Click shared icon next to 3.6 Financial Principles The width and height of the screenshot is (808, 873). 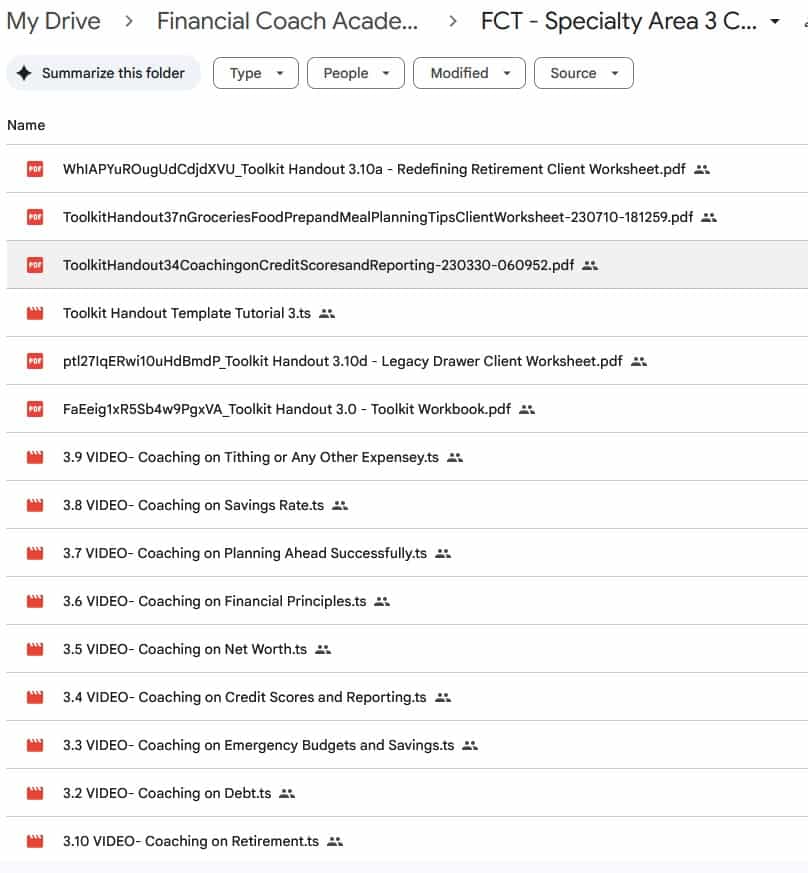[382, 601]
